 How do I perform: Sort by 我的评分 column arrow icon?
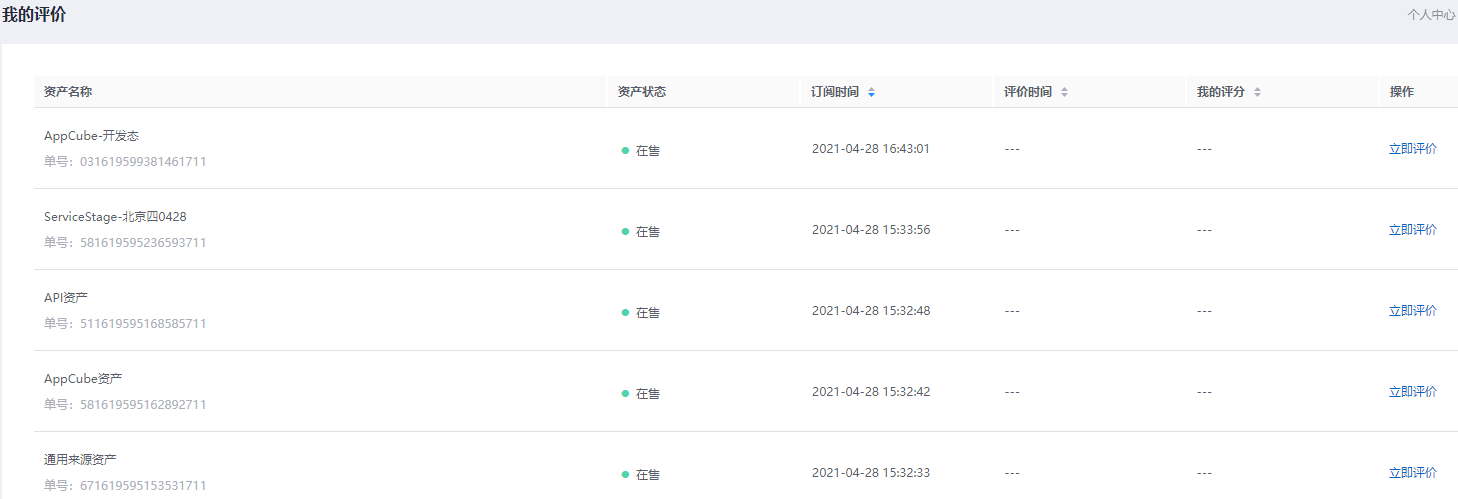pos(1257,92)
